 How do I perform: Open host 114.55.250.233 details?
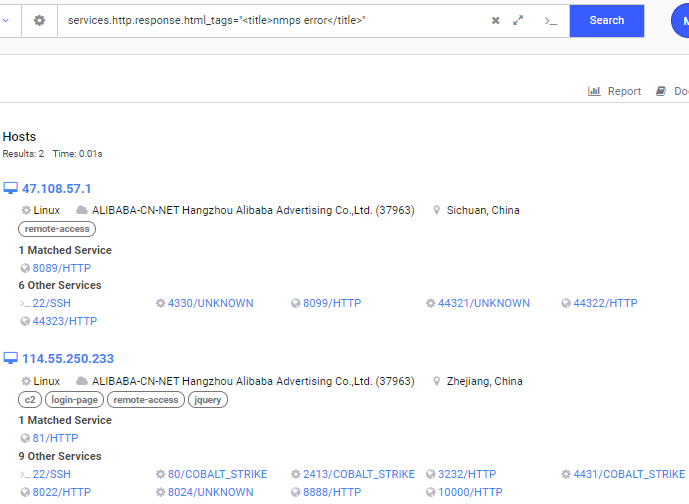[68, 358]
